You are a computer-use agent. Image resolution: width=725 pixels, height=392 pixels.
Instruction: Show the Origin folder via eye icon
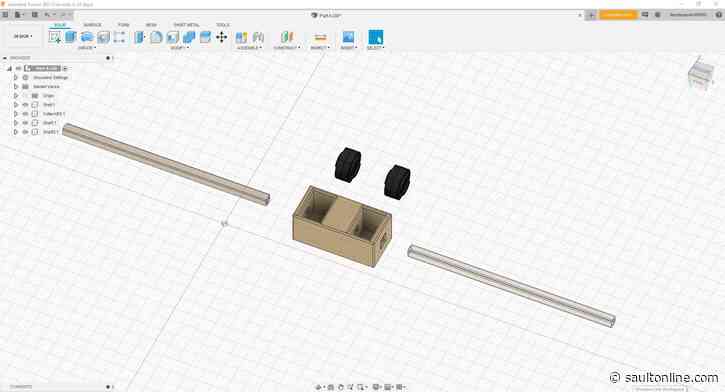click(25, 96)
